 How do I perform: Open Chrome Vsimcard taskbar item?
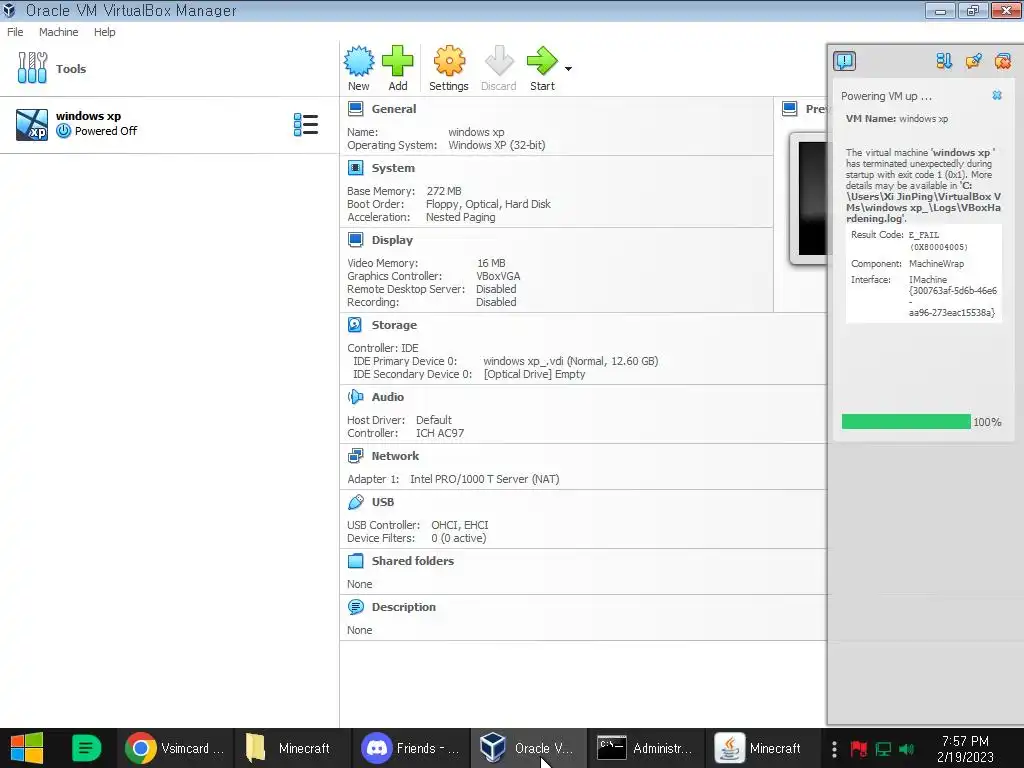pyautogui.click(x=175, y=748)
